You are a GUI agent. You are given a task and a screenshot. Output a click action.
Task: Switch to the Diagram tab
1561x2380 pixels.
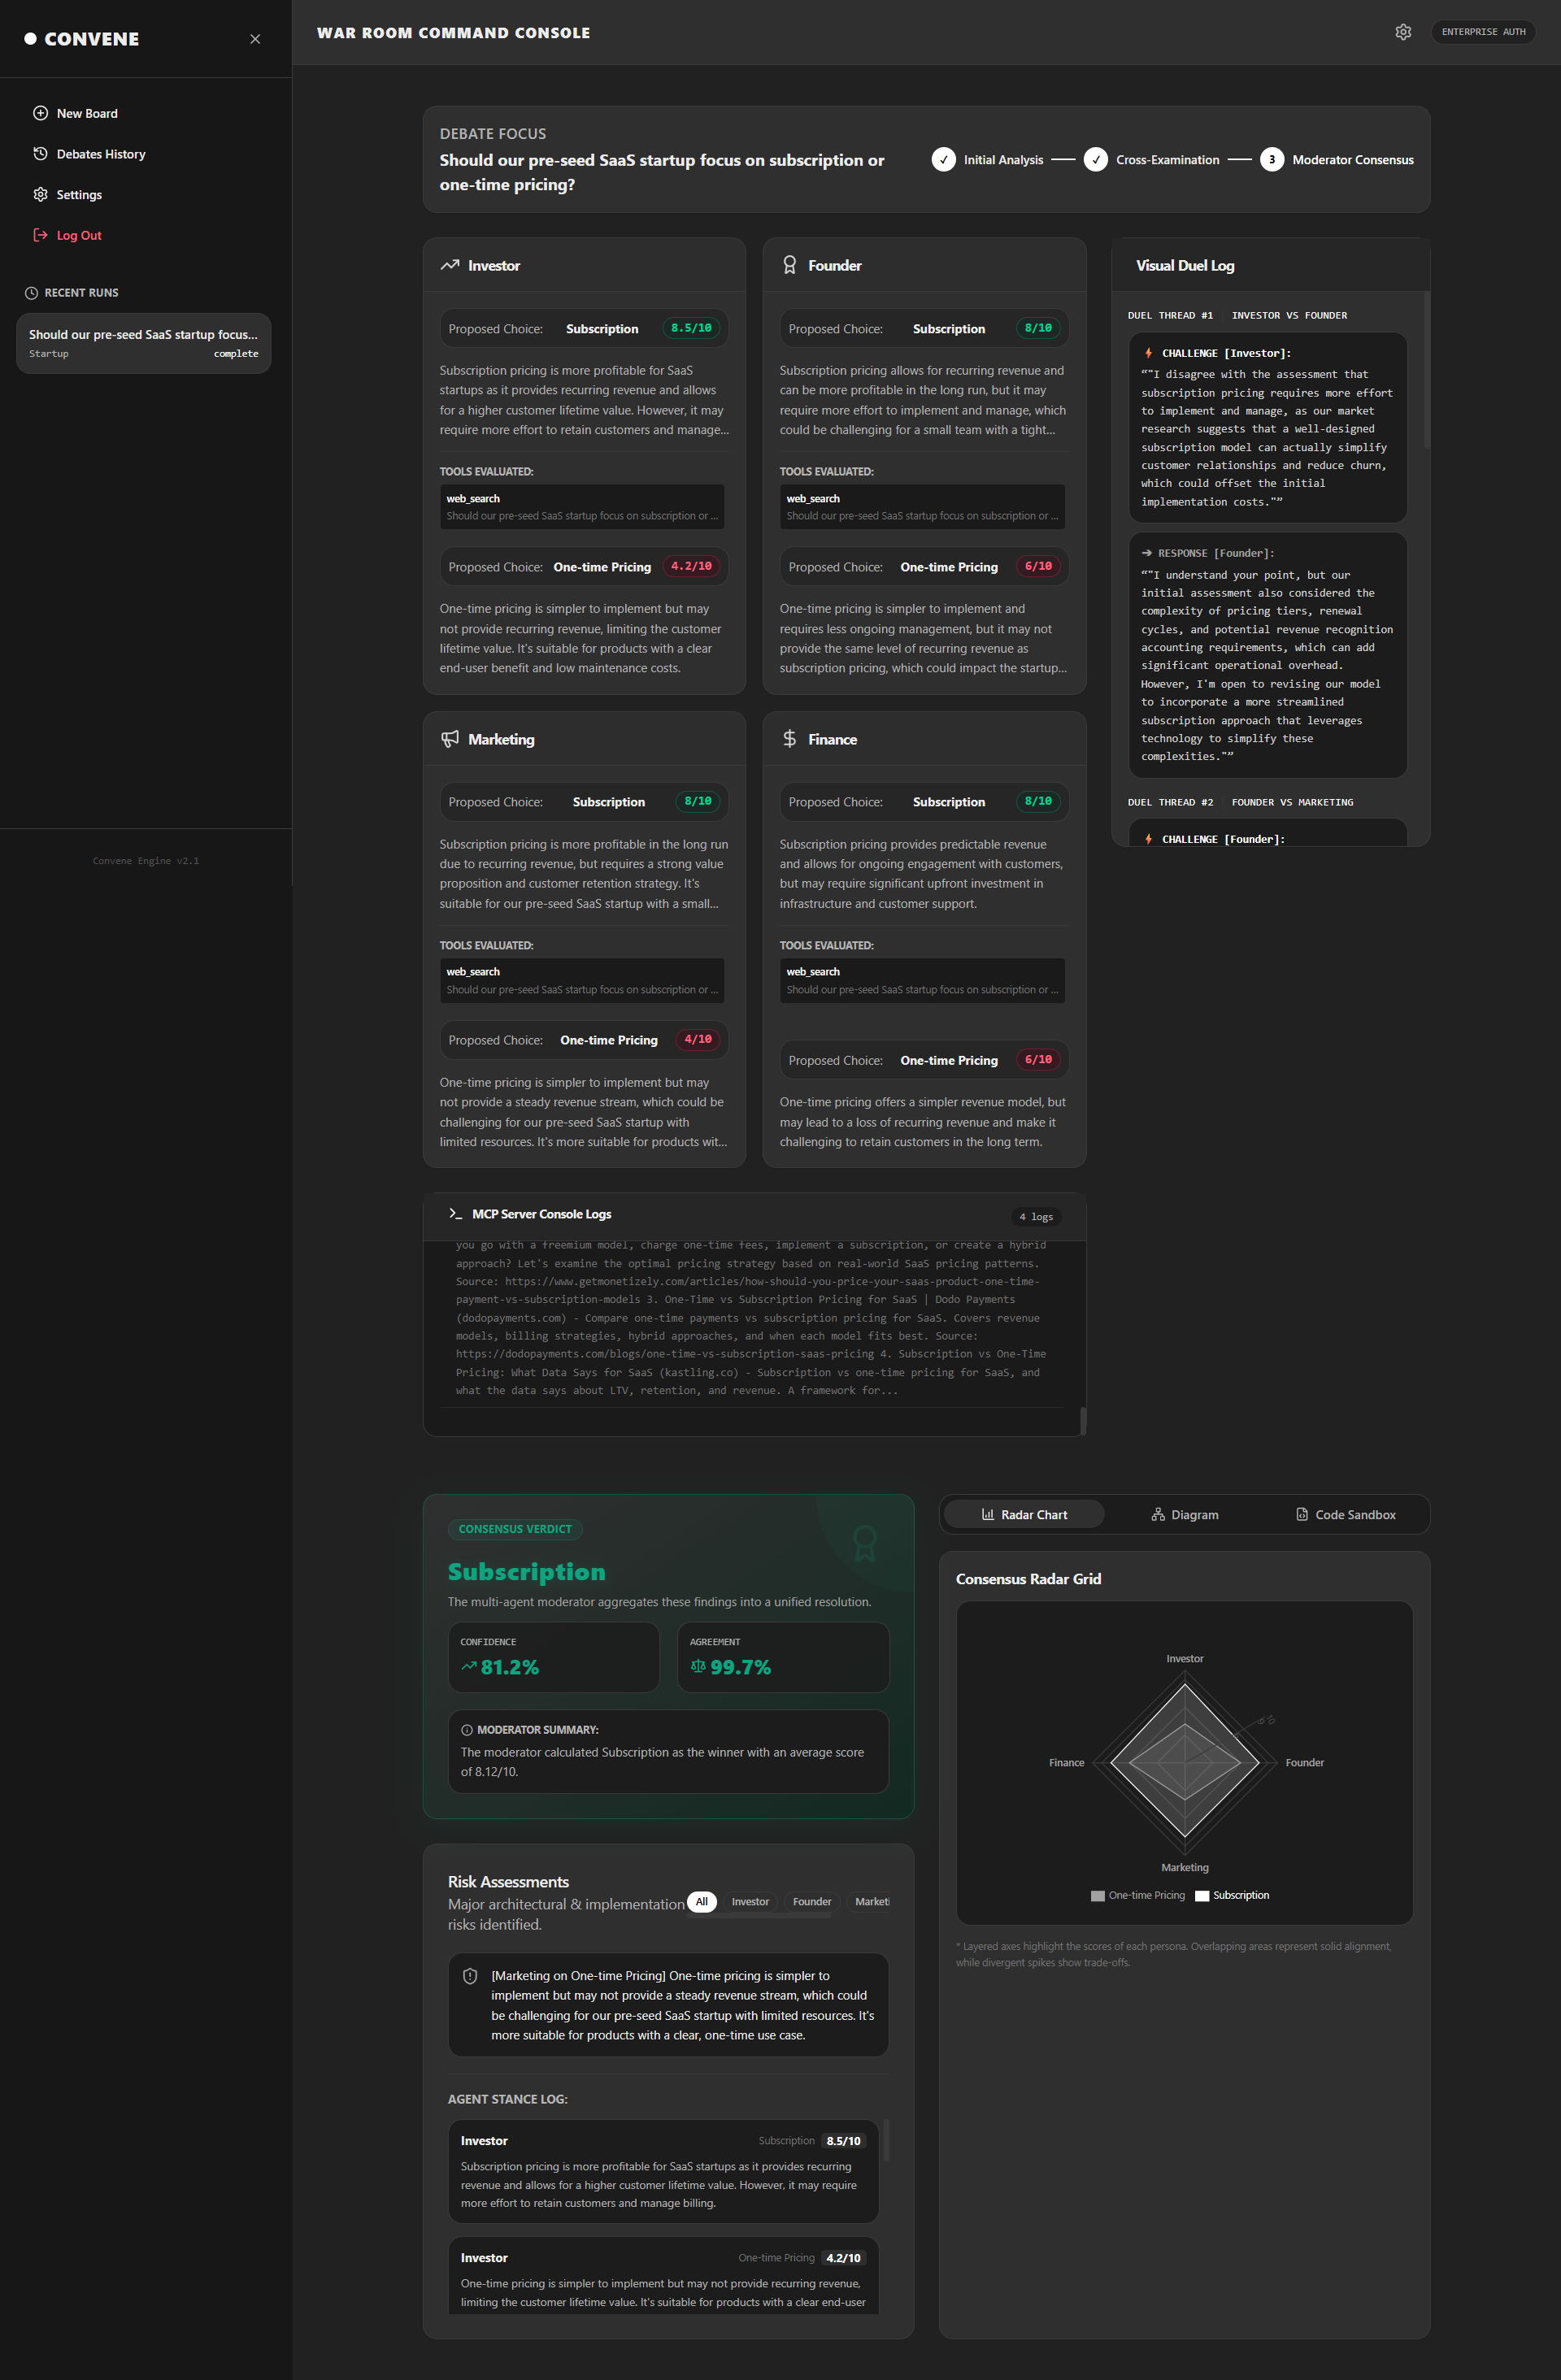pyautogui.click(x=1184, y=1515)
